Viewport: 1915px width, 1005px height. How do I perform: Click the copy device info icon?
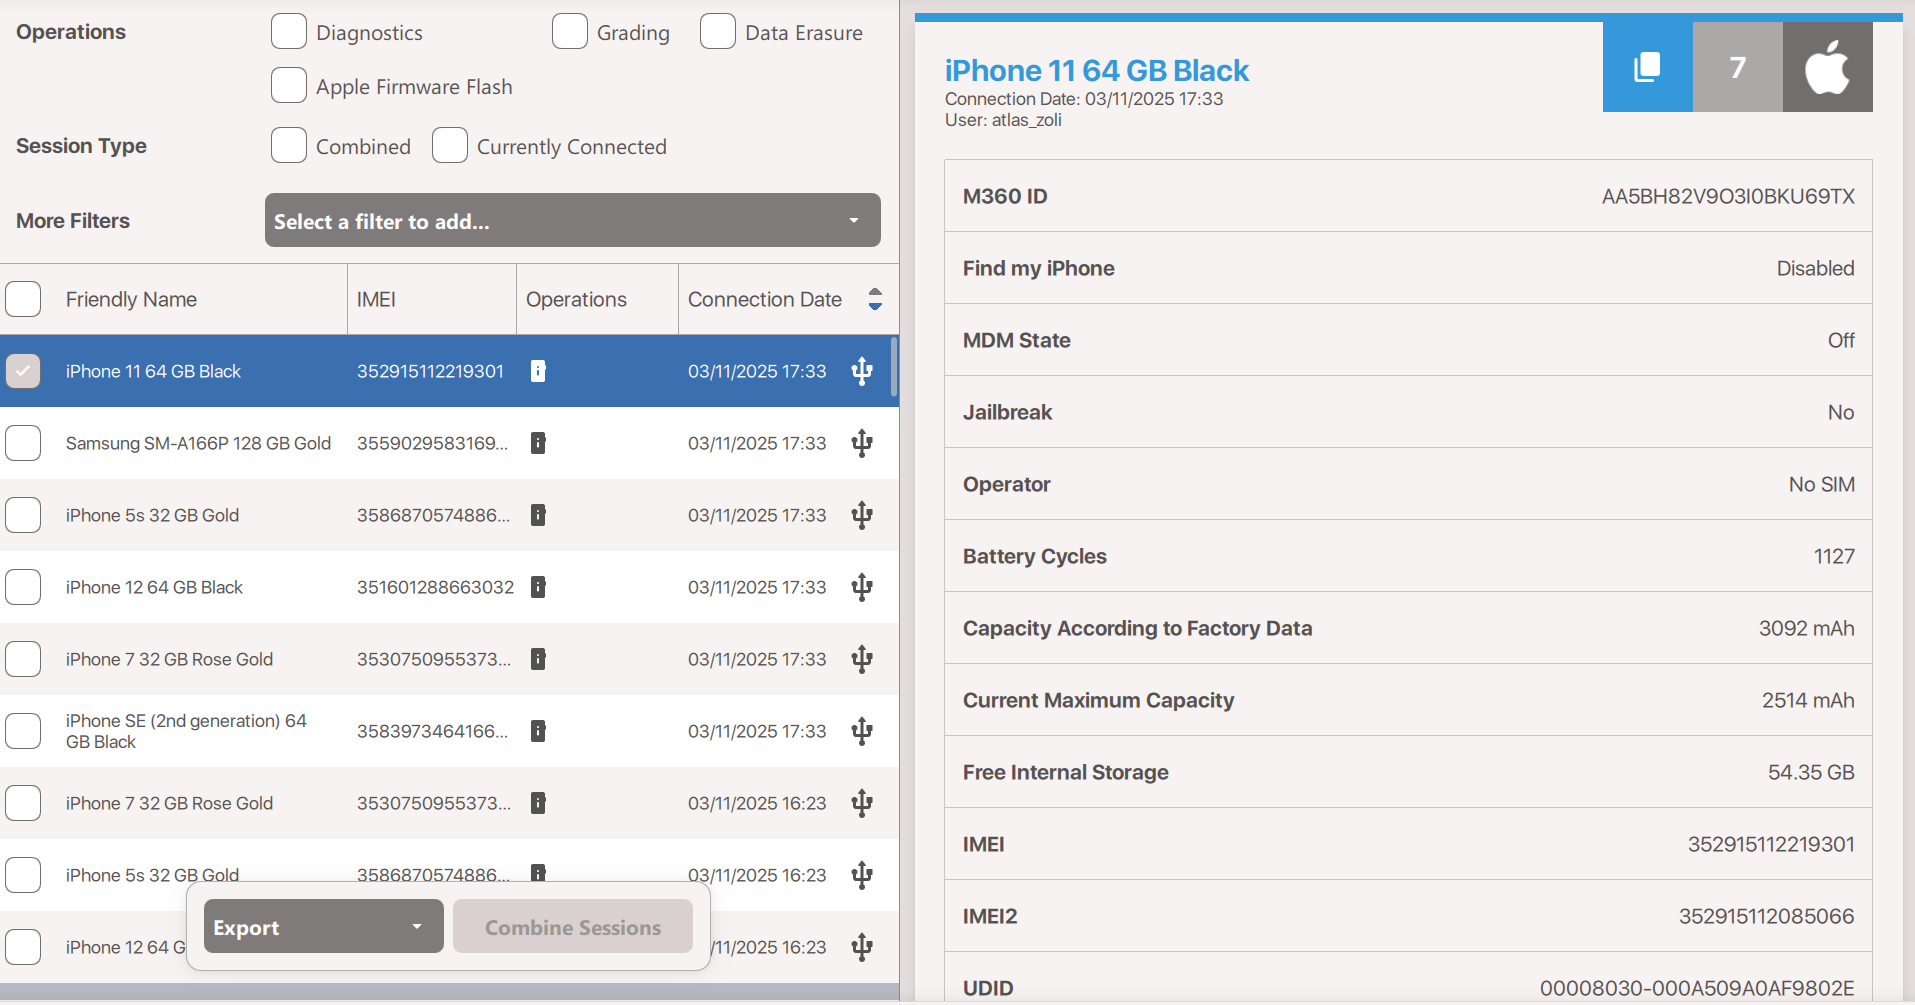pos(1646,67)
